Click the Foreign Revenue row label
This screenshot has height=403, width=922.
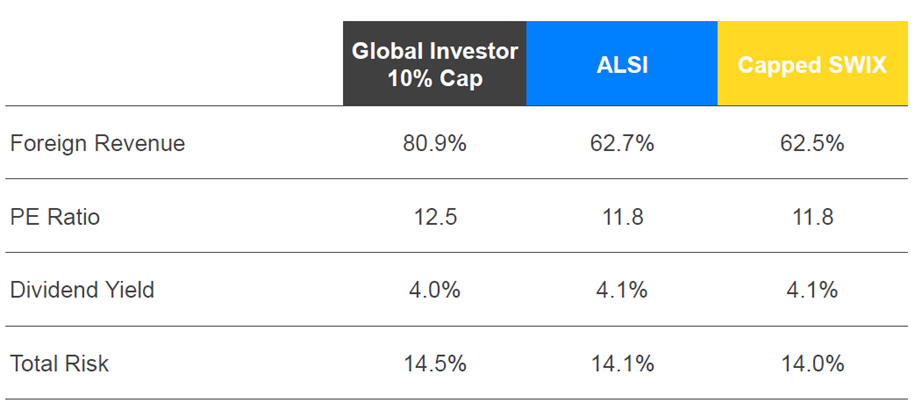(x=97, y=143)
